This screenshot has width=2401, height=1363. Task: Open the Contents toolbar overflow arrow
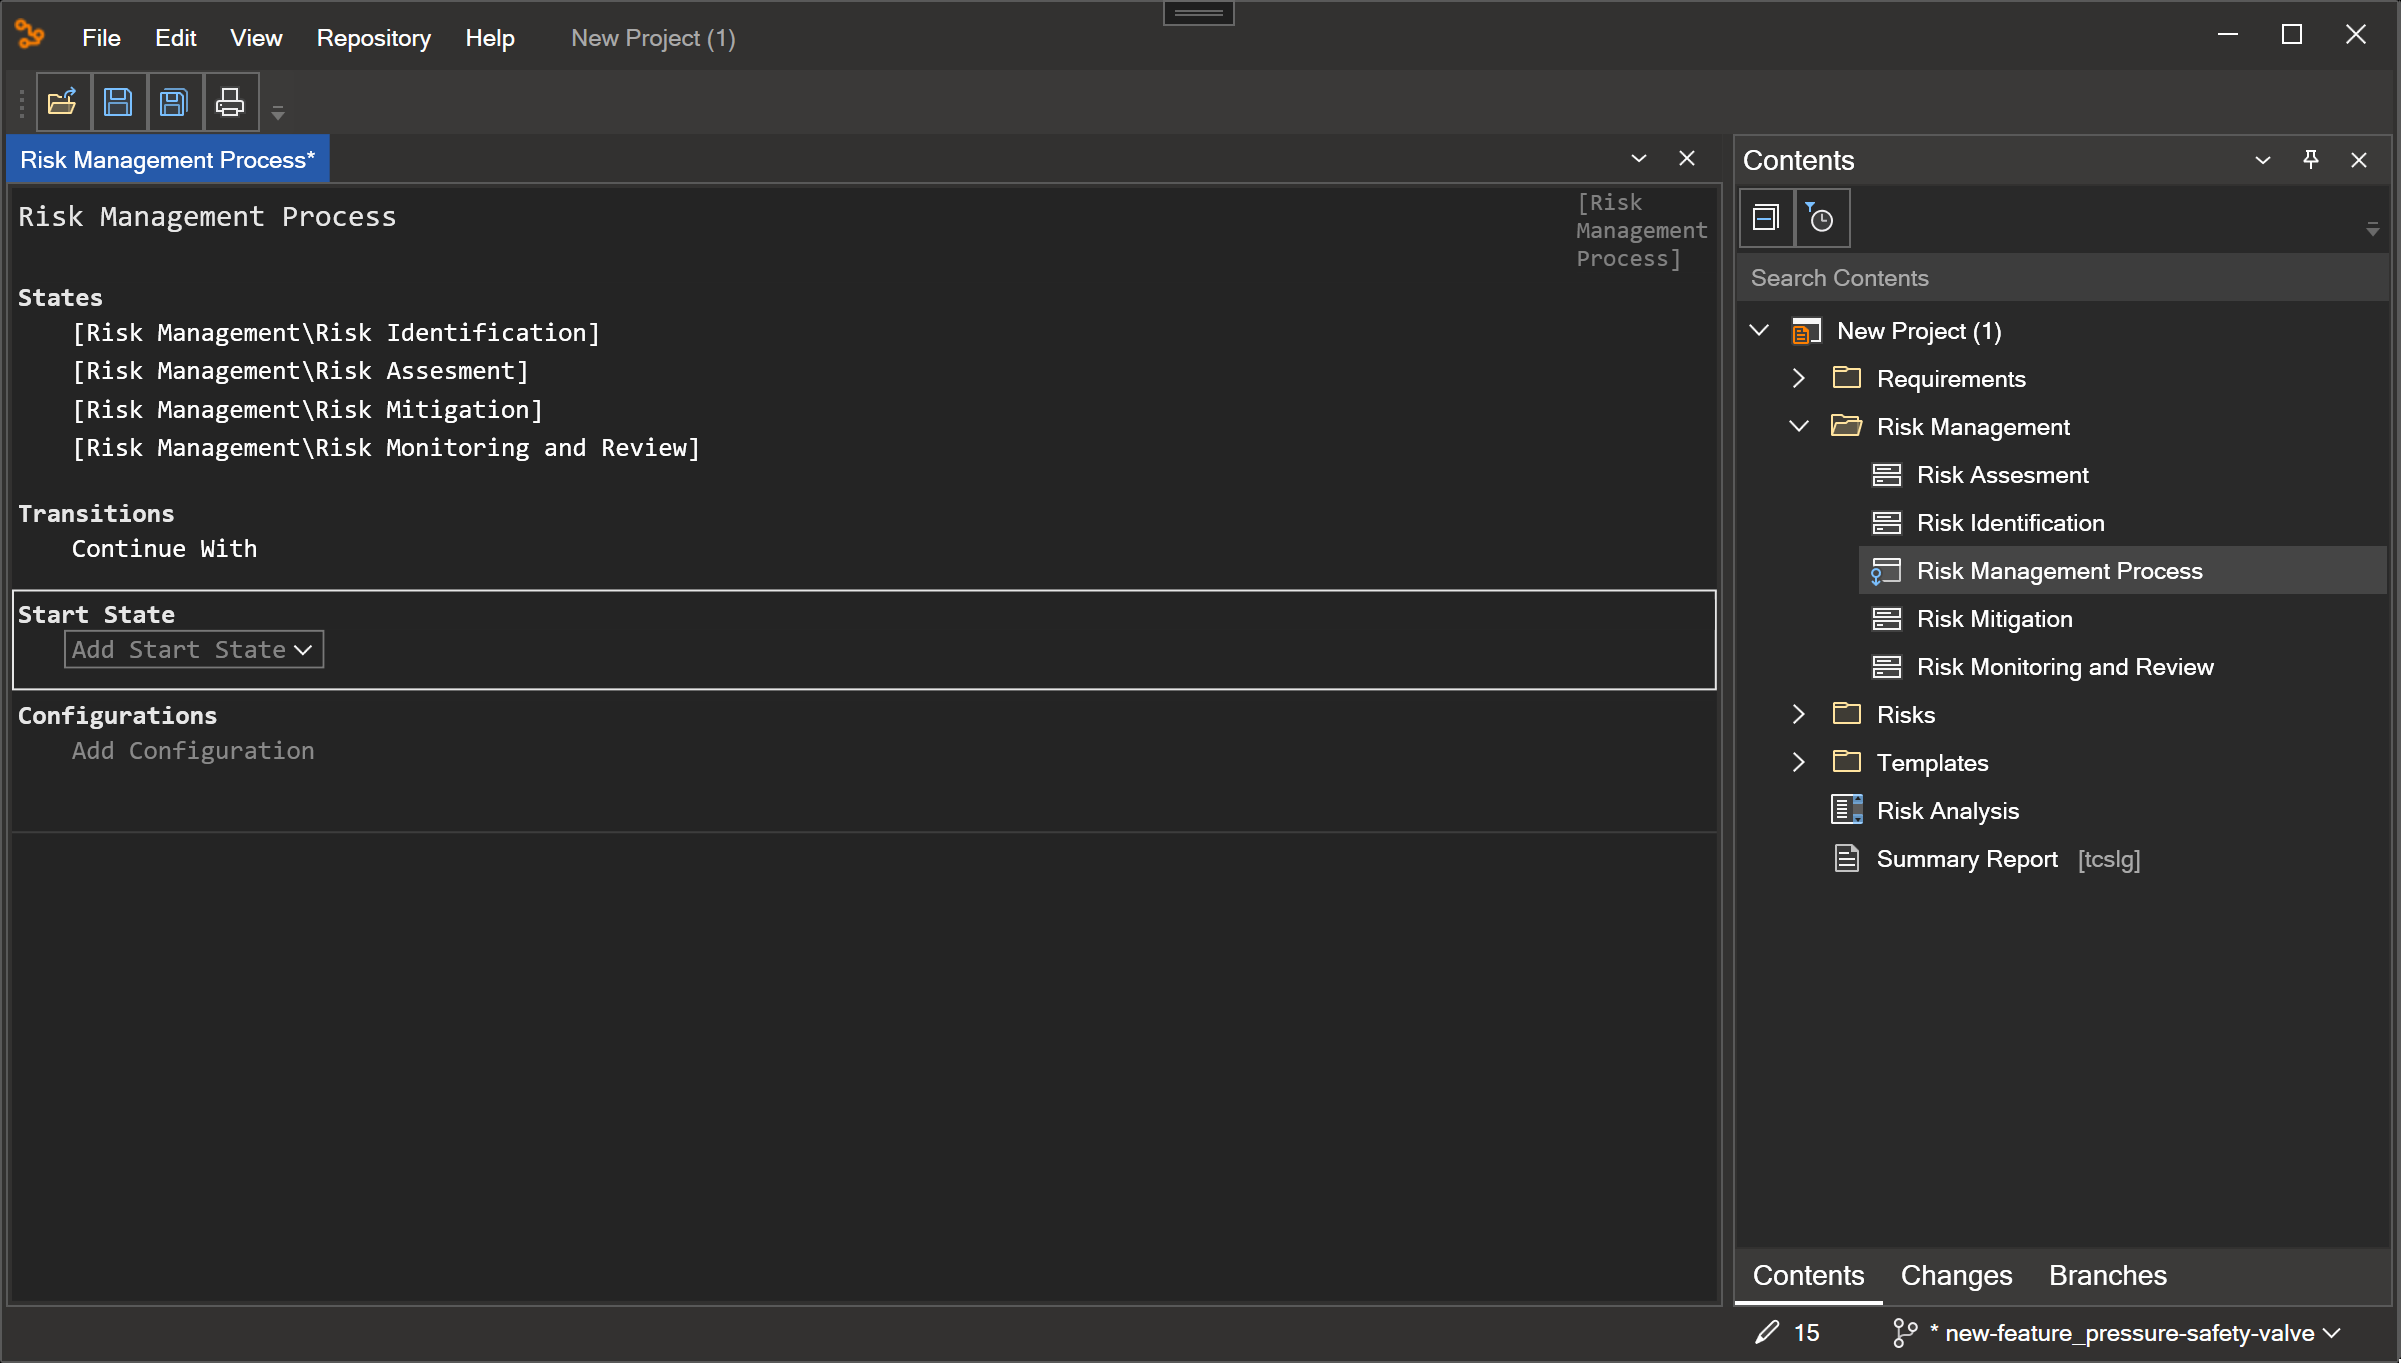(x=2373, y=230)
